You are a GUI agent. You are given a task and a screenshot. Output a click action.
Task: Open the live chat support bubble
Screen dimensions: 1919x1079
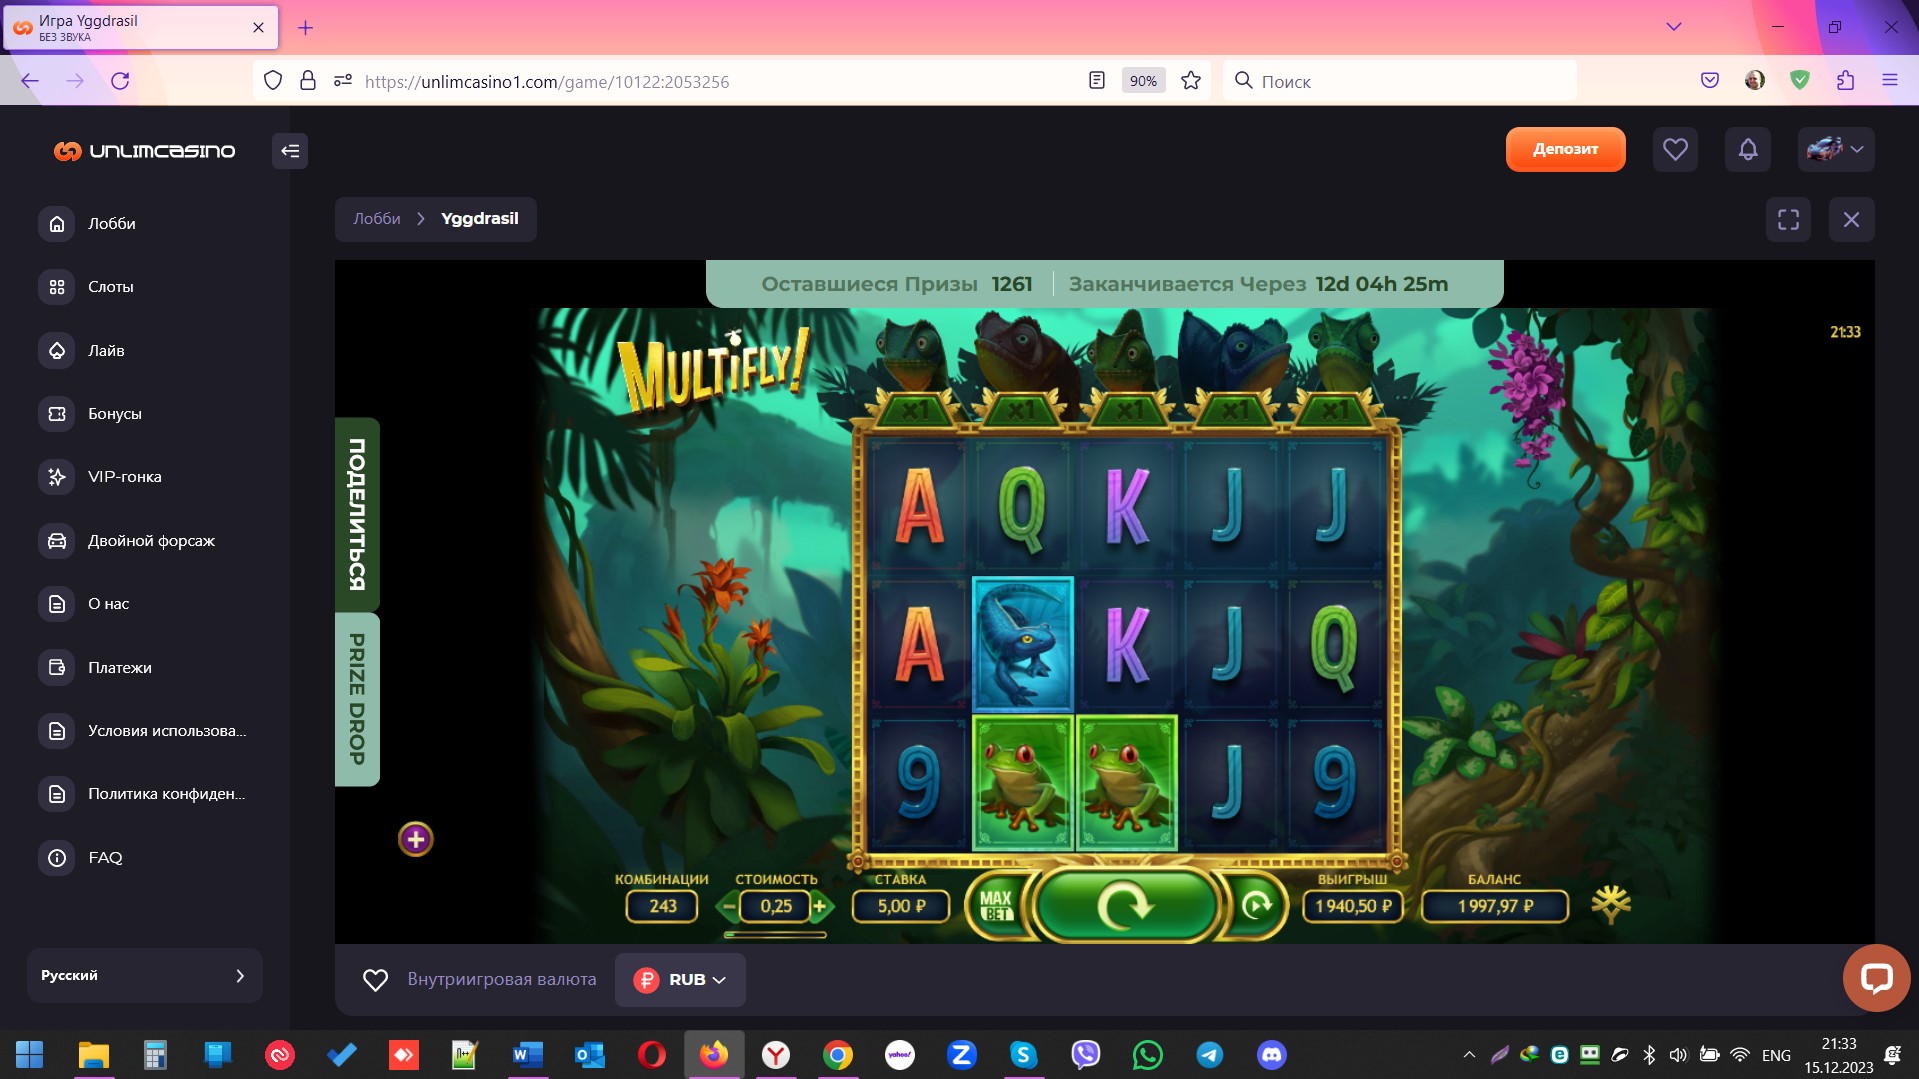[1875, 977]
